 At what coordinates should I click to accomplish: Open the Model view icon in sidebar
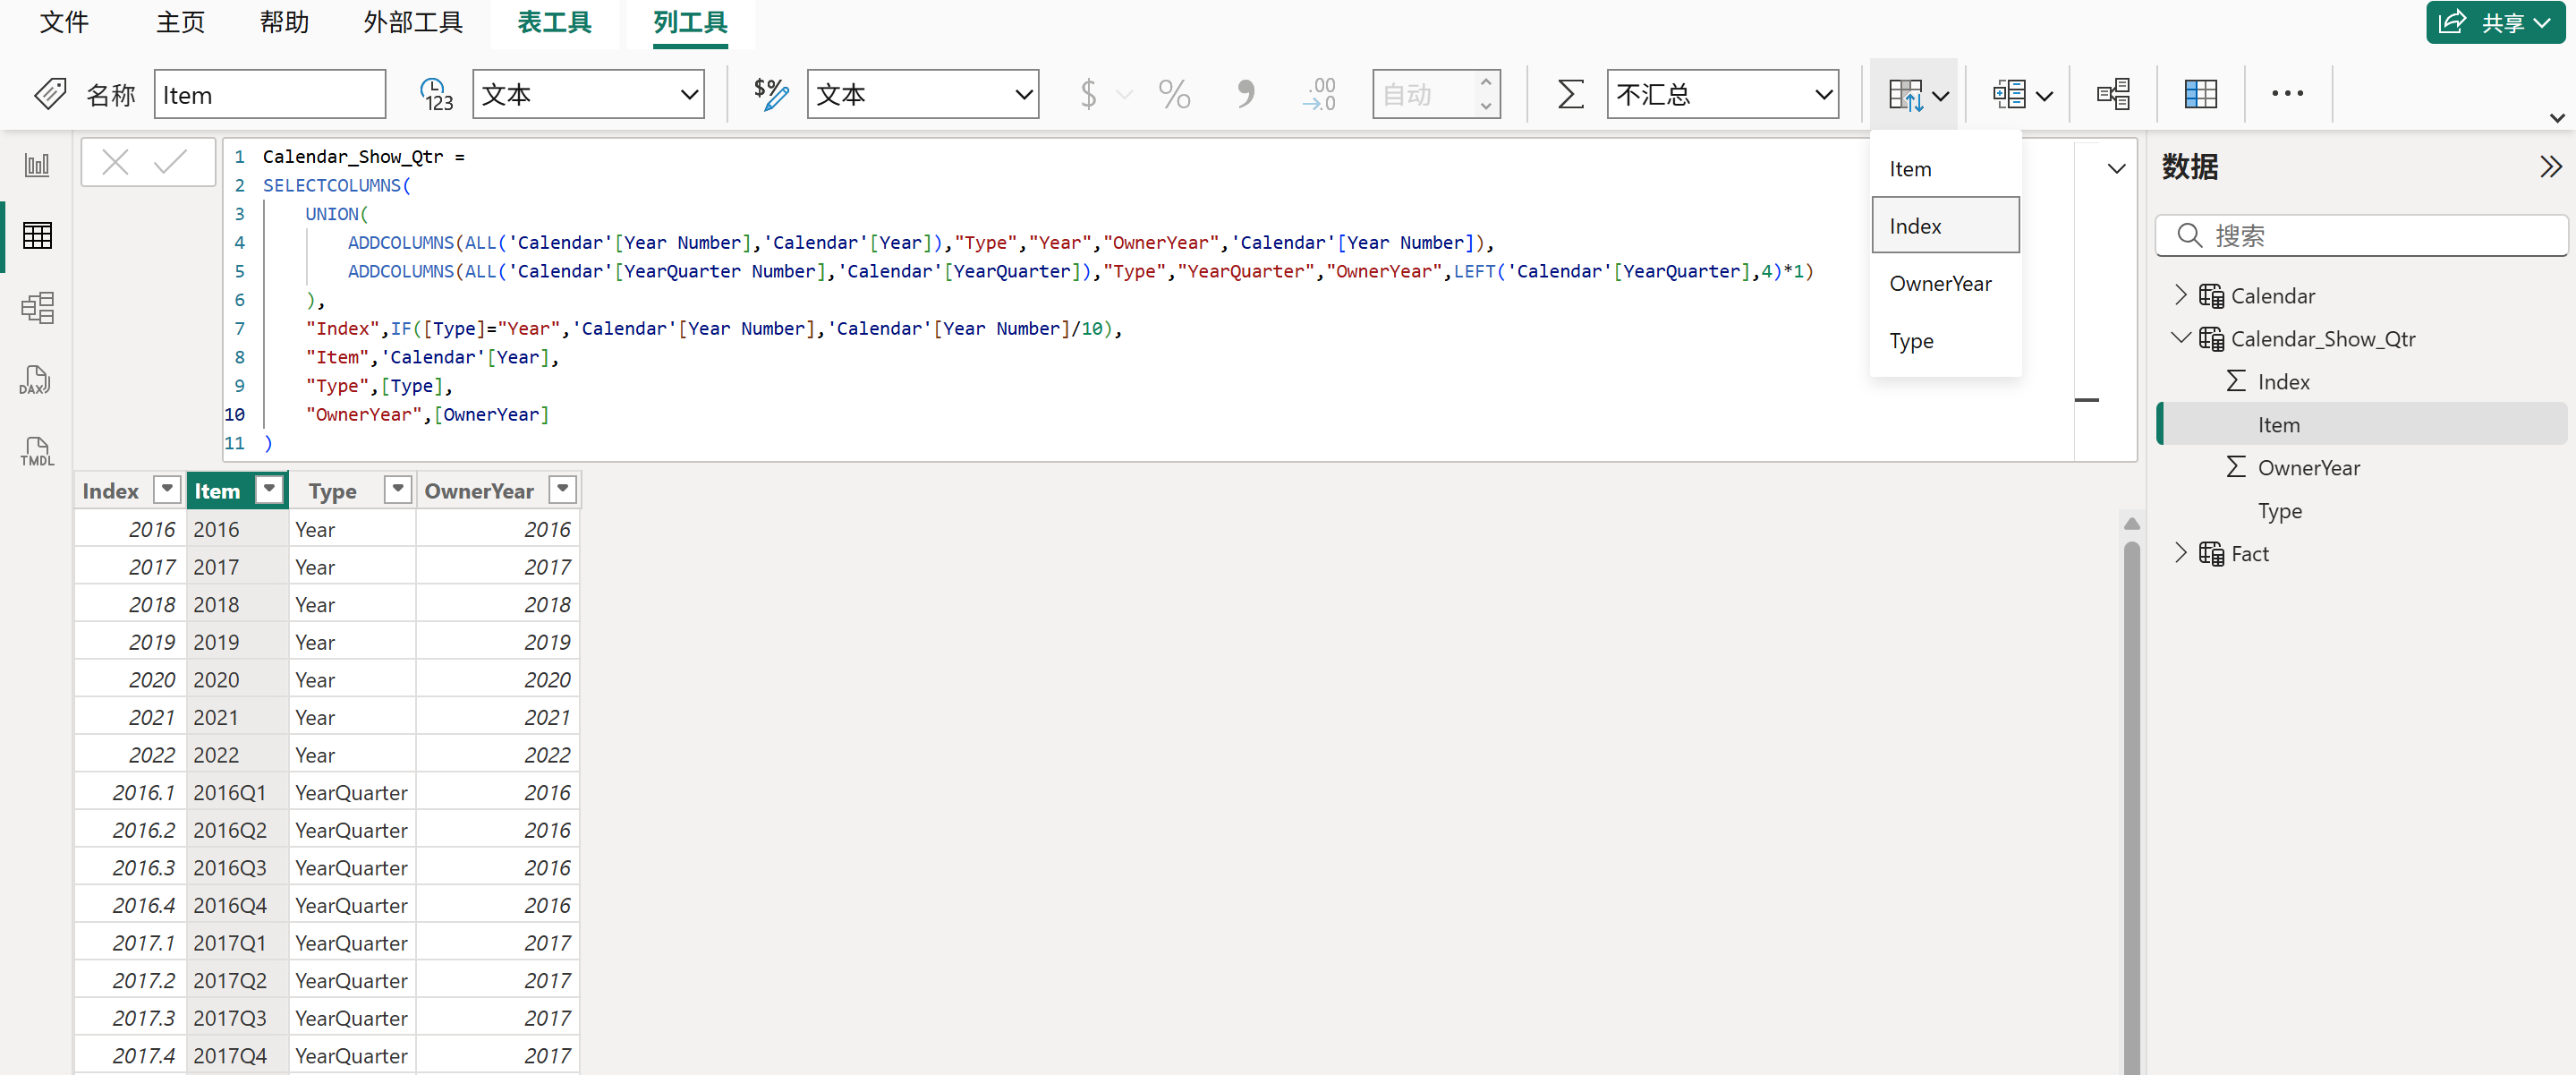pos(37,308)
